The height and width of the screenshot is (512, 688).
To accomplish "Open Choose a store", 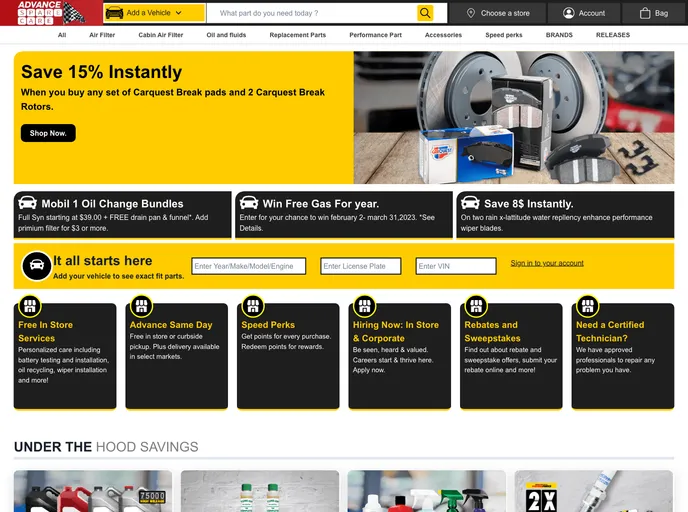I will pos(498,13).
